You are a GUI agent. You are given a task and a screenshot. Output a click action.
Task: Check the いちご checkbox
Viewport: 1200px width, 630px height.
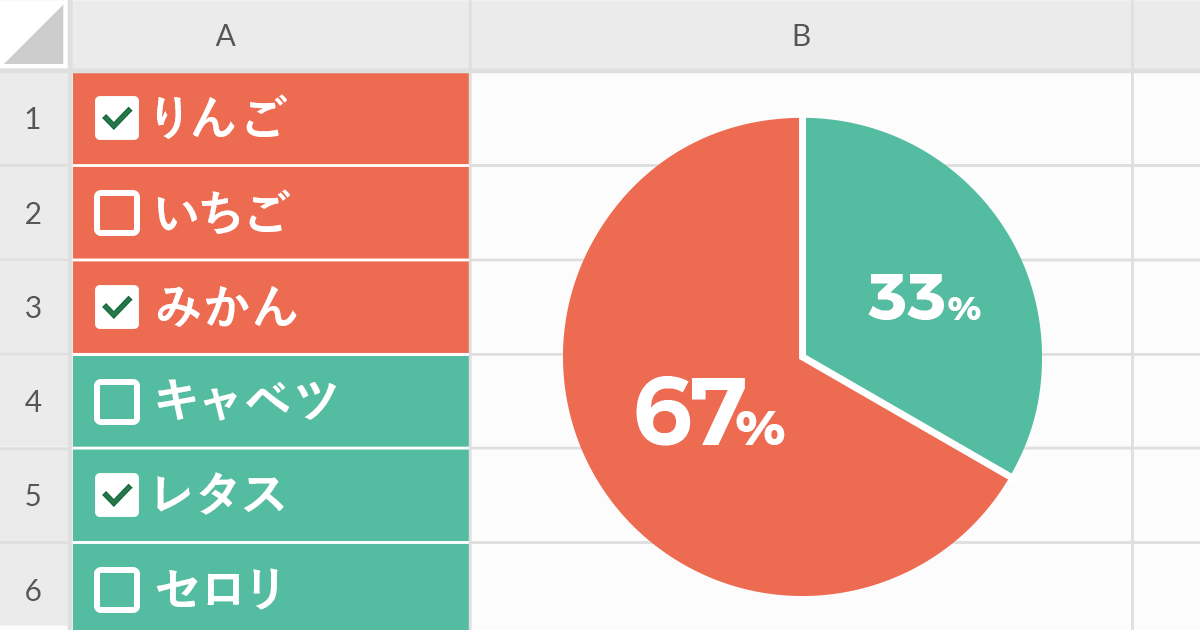pos(117,213)
